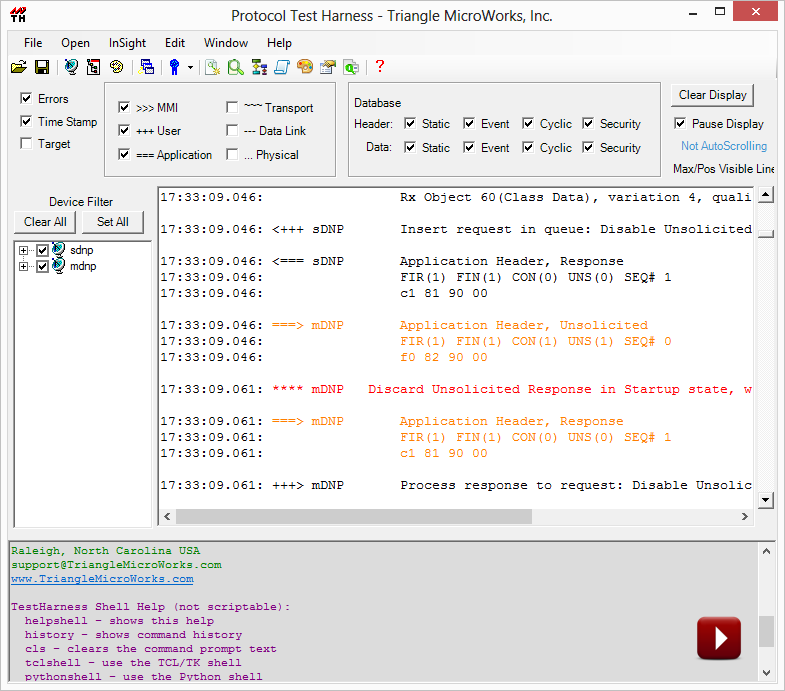Screen dimensions: 785x691
Task: Click the shell pane scroll down arrow
Action: click(766, 673)
